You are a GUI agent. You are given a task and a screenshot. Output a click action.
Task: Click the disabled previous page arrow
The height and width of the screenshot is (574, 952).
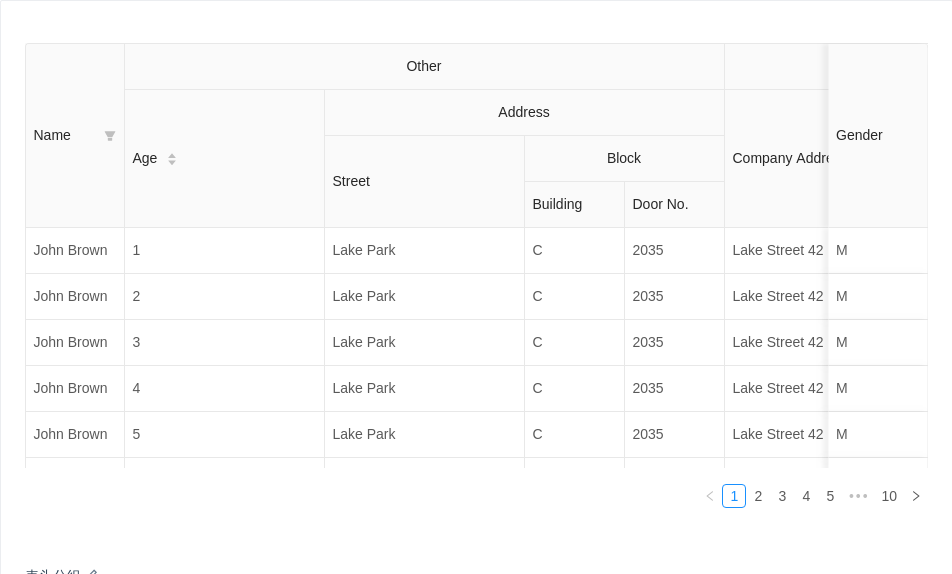(x=710, y=496)
